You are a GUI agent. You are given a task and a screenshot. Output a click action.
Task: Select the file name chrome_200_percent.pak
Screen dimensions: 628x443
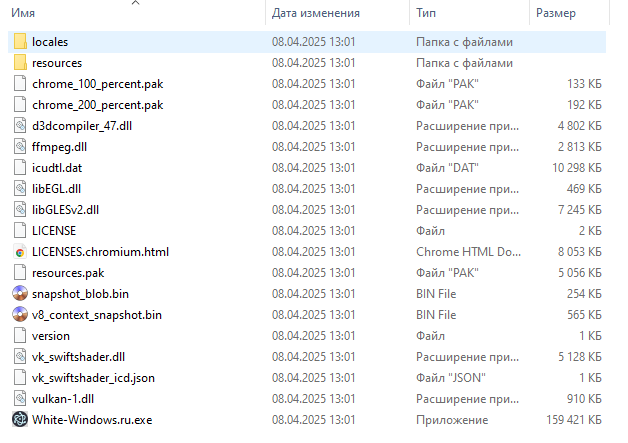(x=98, y=105)
